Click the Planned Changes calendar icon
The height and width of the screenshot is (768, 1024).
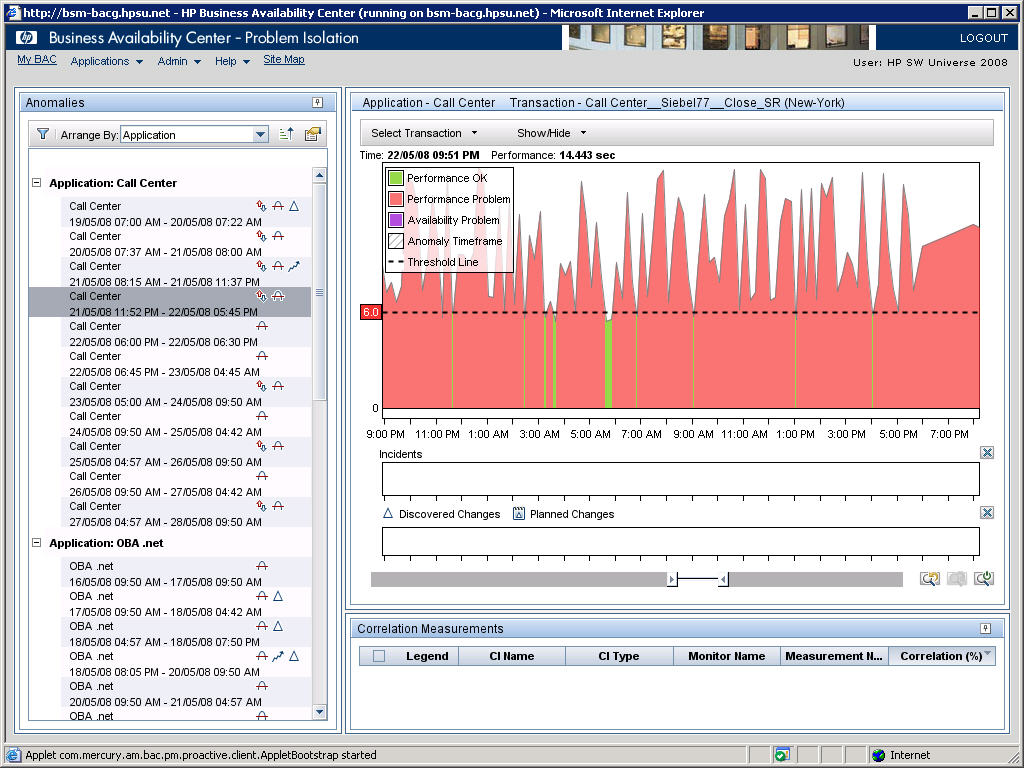[519, 513]
